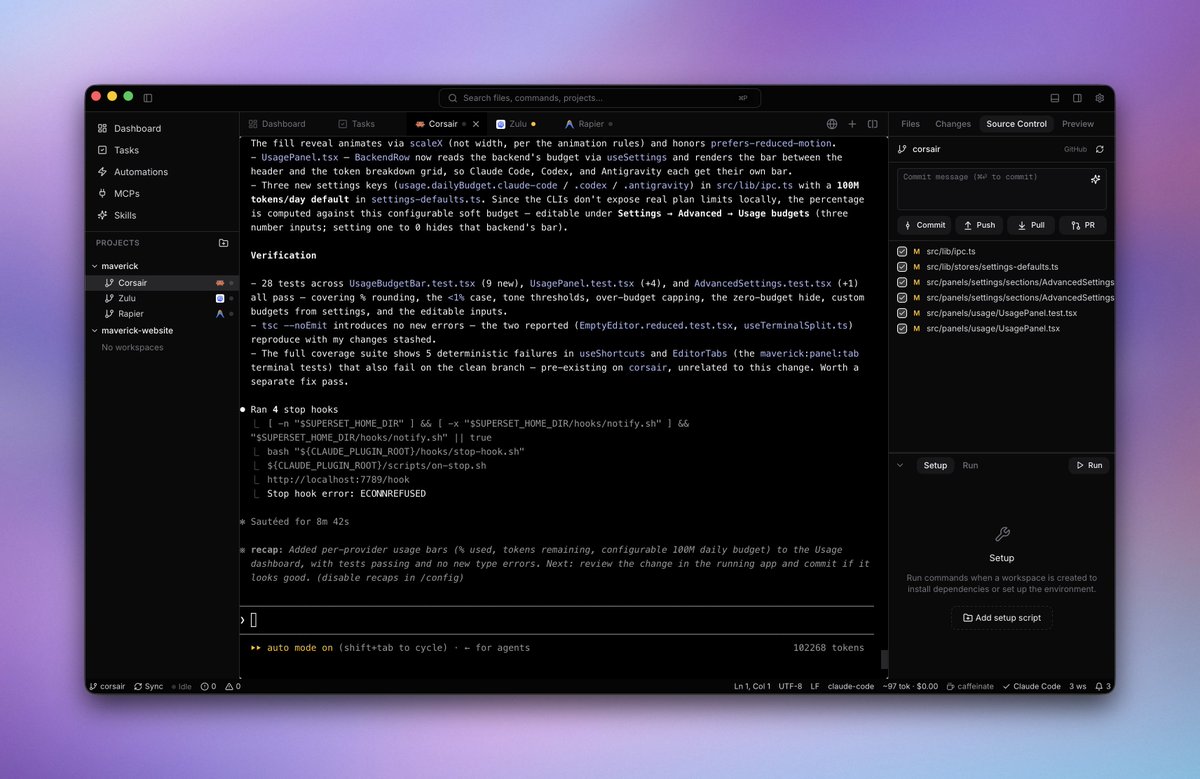This screenshot has width=1200, height=779.
Task: Click the globe browser icon
Action: pos(832,124)
